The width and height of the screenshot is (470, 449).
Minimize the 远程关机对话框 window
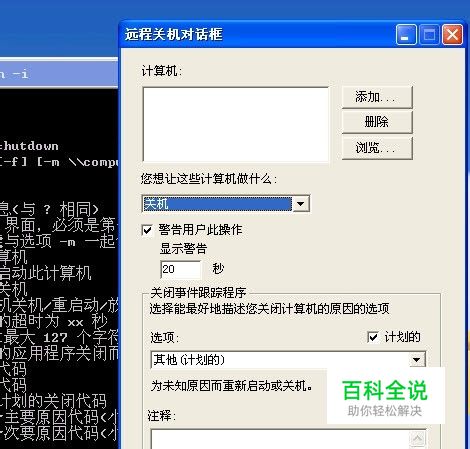point(405,35)
